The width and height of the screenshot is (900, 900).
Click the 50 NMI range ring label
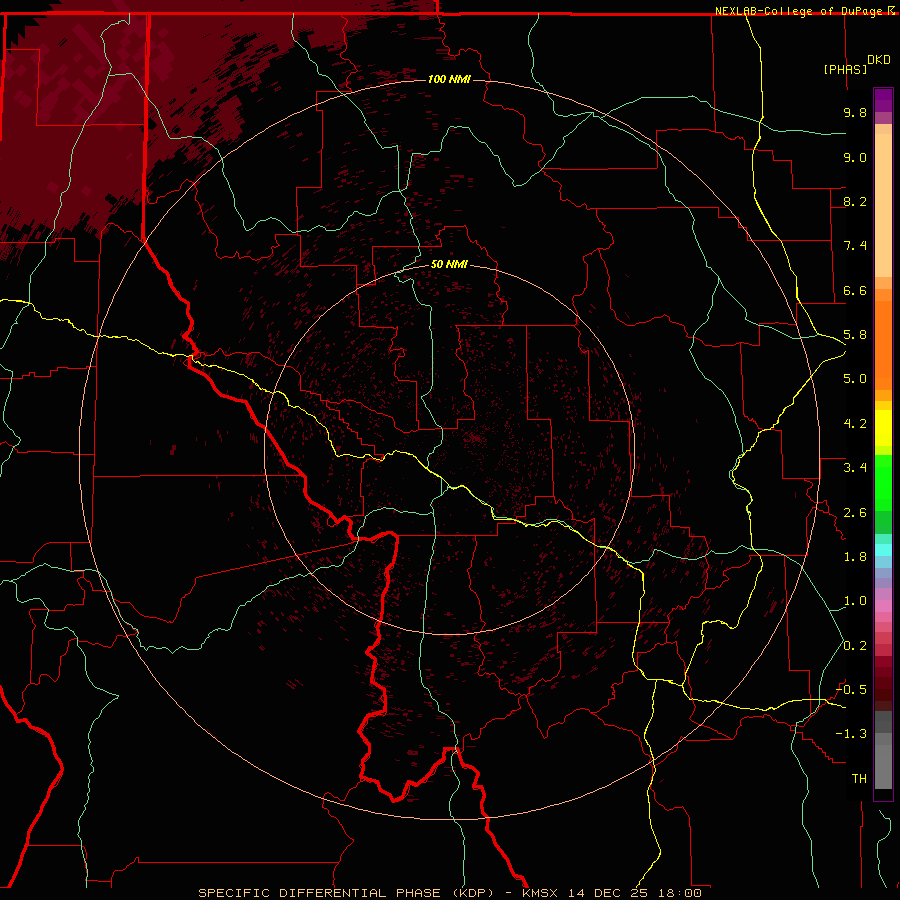[x=449, y=264]
